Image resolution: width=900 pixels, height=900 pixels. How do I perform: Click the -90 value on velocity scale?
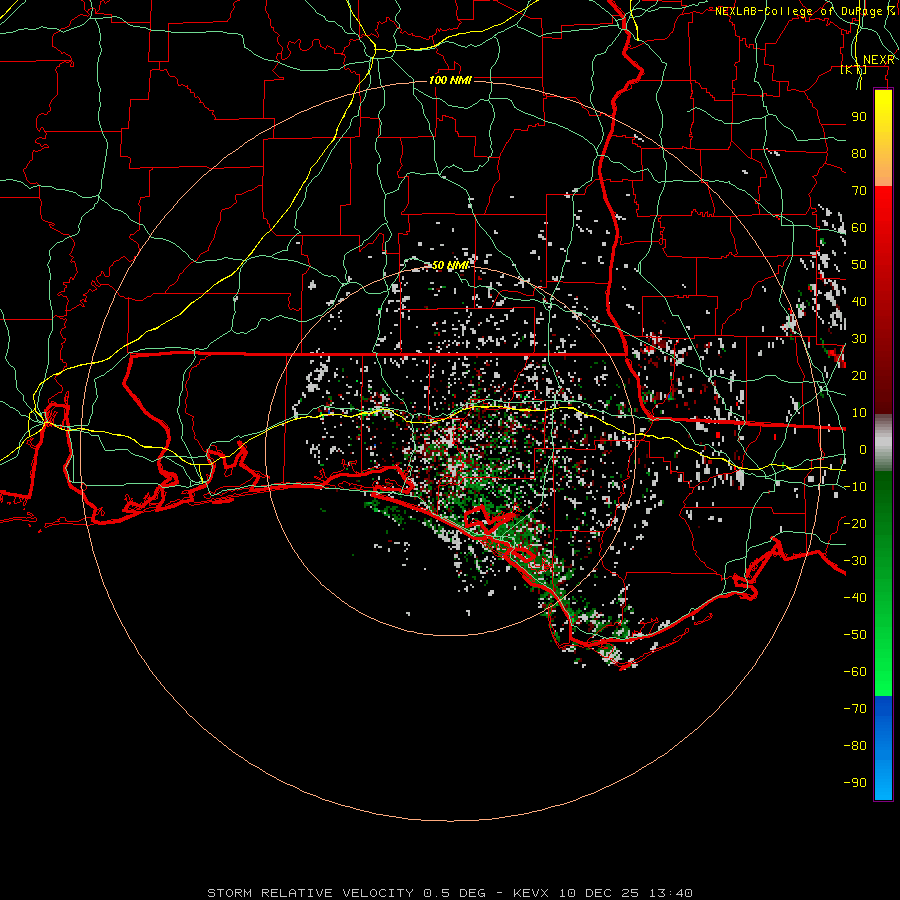coord(855,783)
